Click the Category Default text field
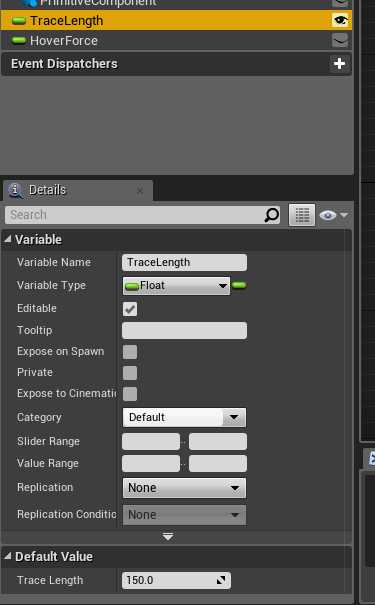 [x=173, y=417]
